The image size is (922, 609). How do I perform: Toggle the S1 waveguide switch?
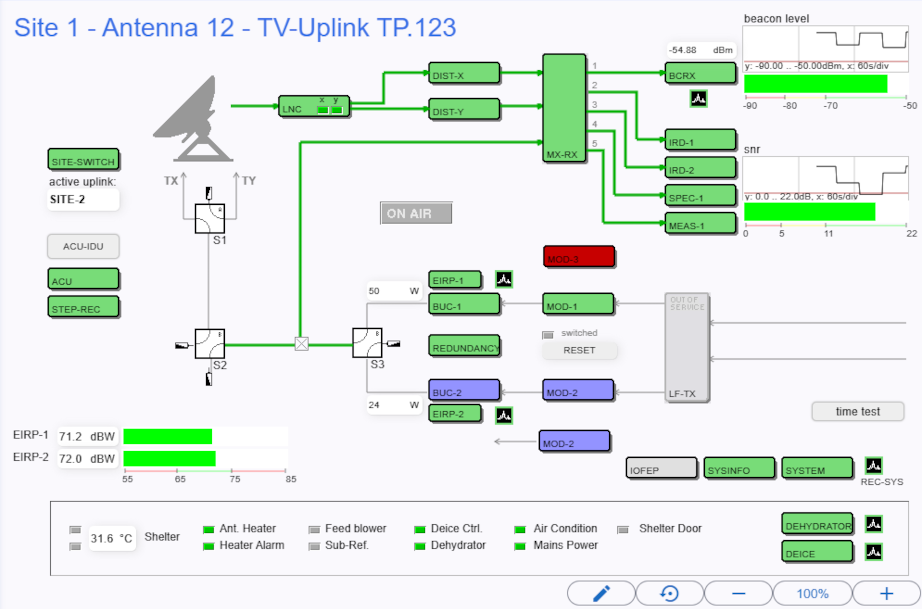click(x=209, y=218)
